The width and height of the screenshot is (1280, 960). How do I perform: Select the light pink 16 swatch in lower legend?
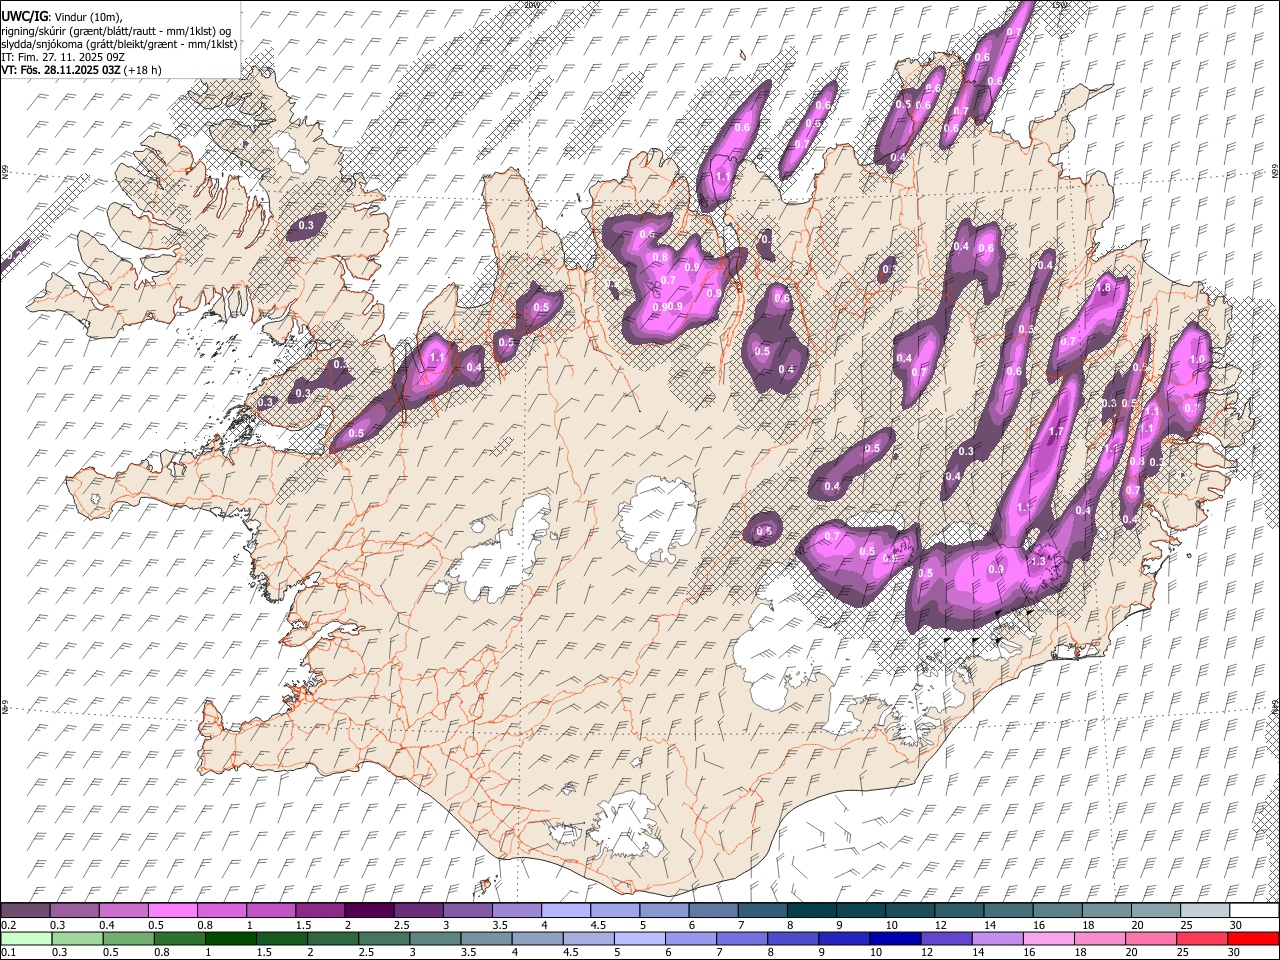point(1048,938)
